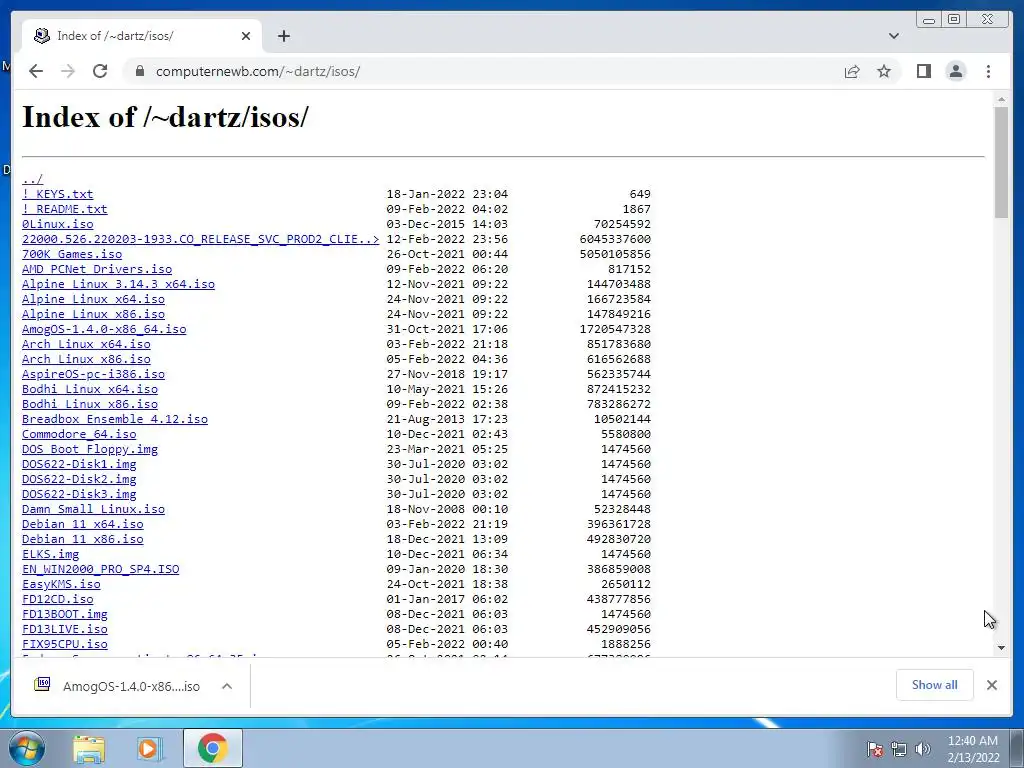Download Bodhi_Linux_x64.iso
The height and width of the screenshot is (768, 1024).
coord(89,389)
